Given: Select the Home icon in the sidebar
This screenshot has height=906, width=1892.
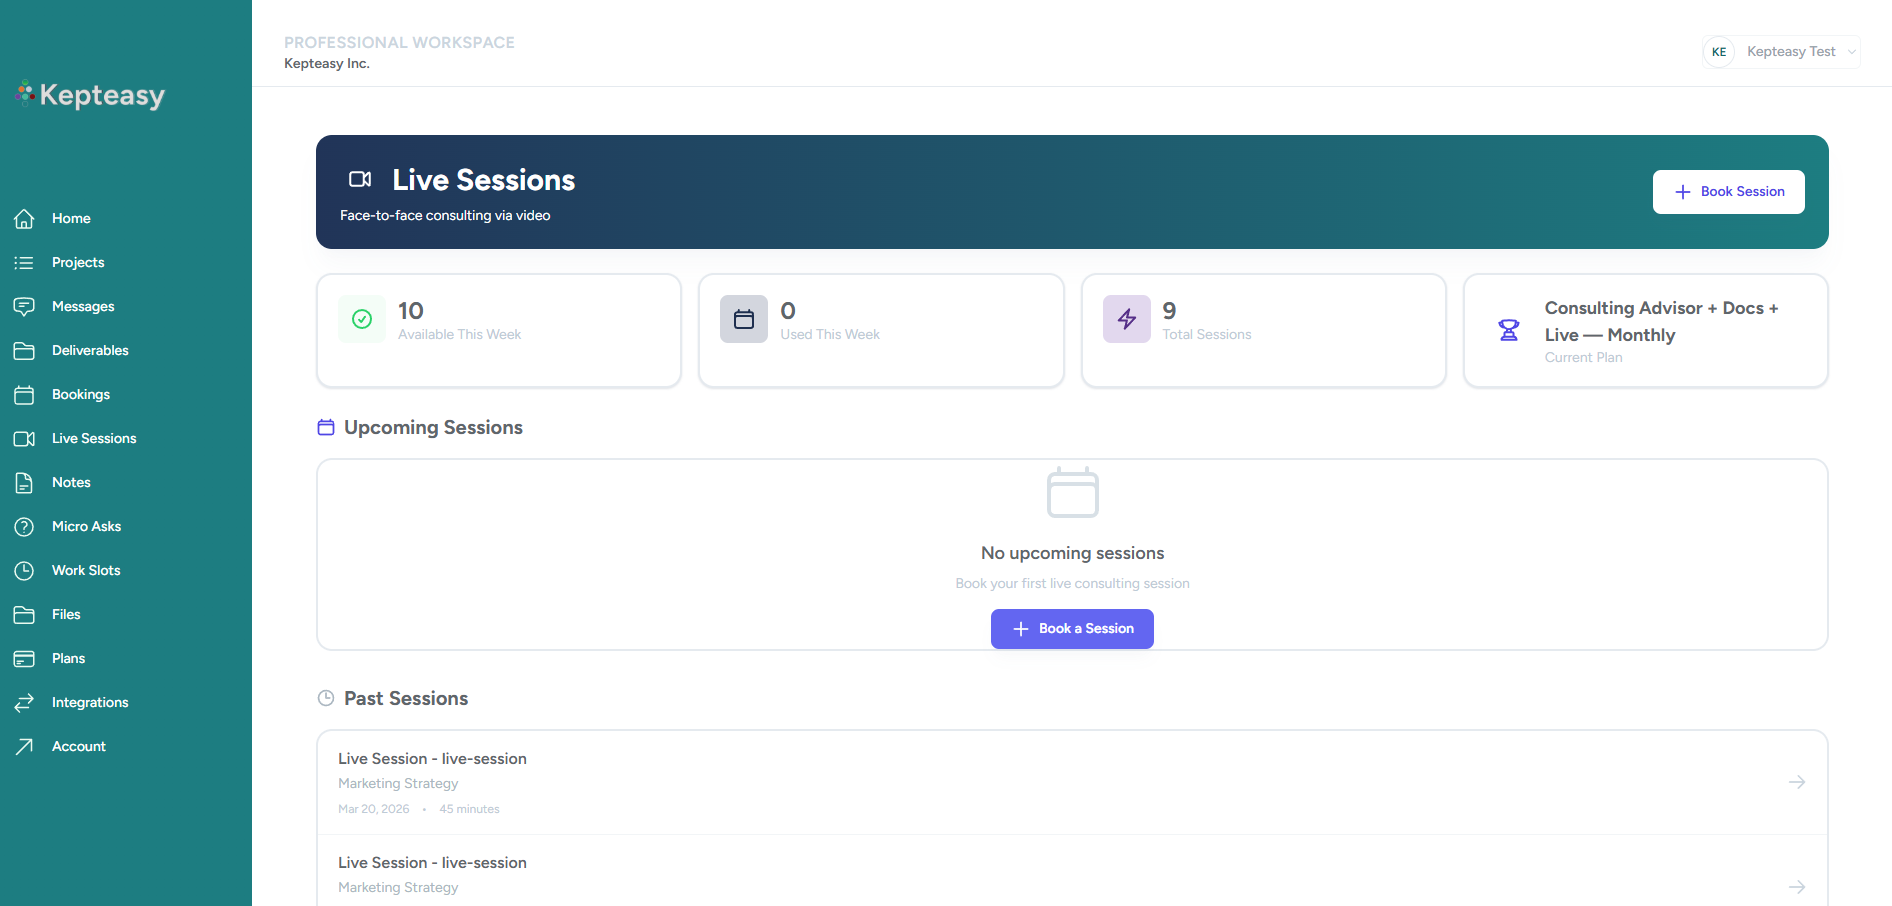Looking at the screenshot, I should (24, 218).
